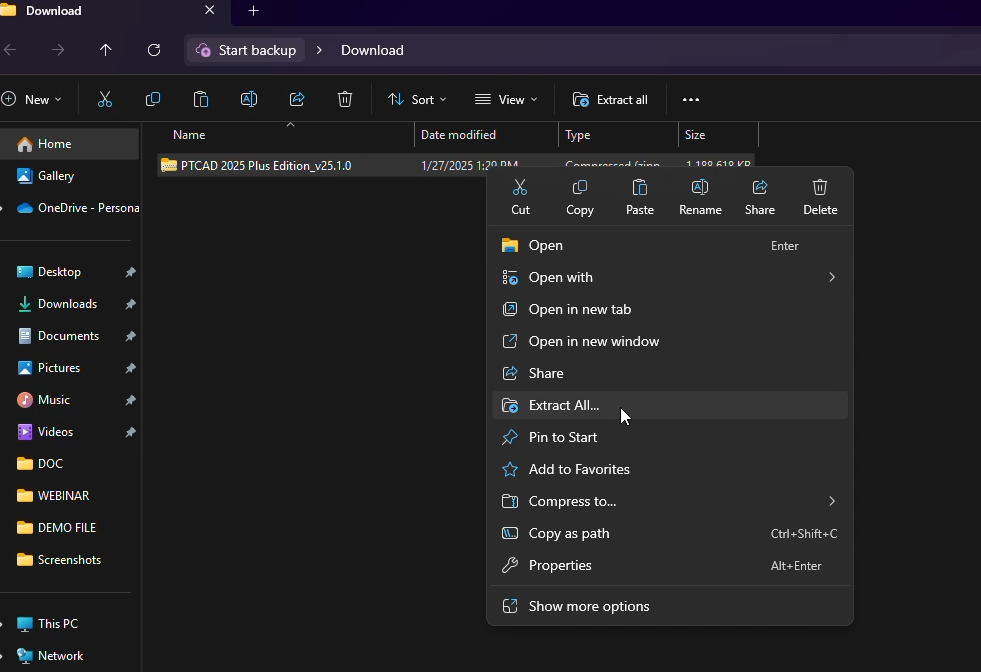Sort by the Name column header
This screenshot has height=672, width=981.
286,135
